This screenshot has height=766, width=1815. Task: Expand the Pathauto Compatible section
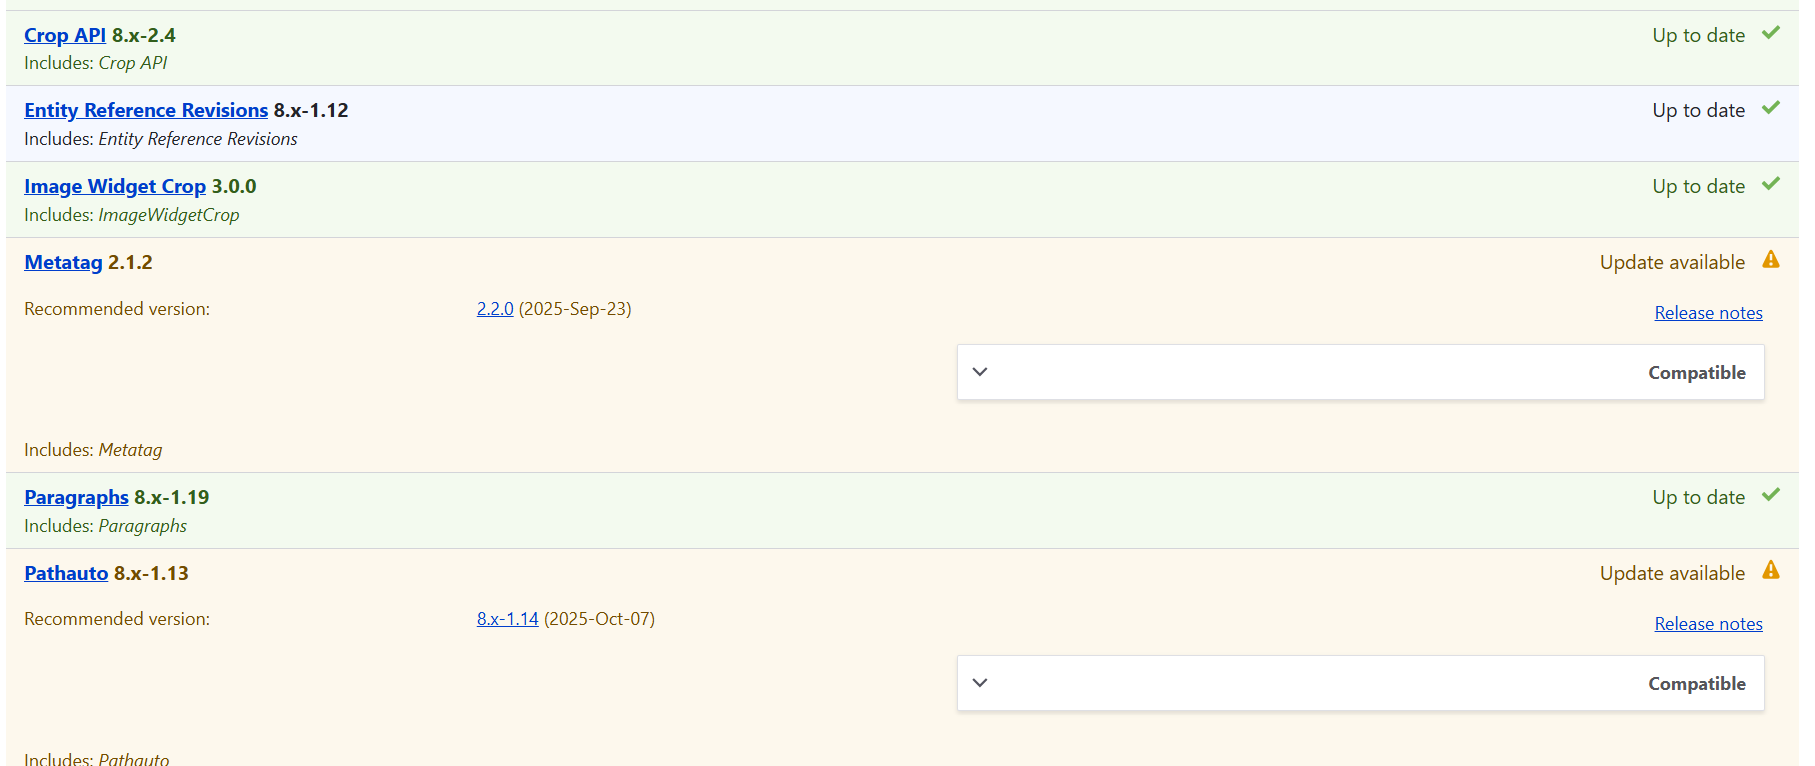click(x=980, y=682)
